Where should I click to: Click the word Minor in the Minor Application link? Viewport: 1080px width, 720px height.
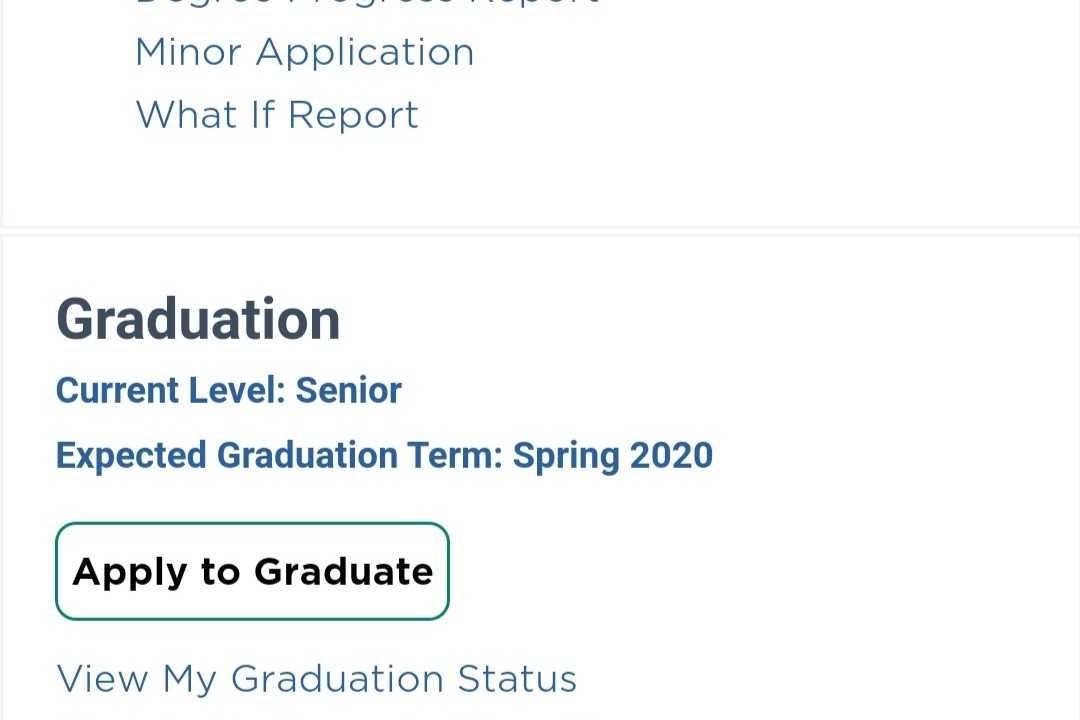(x=189, y=52)
